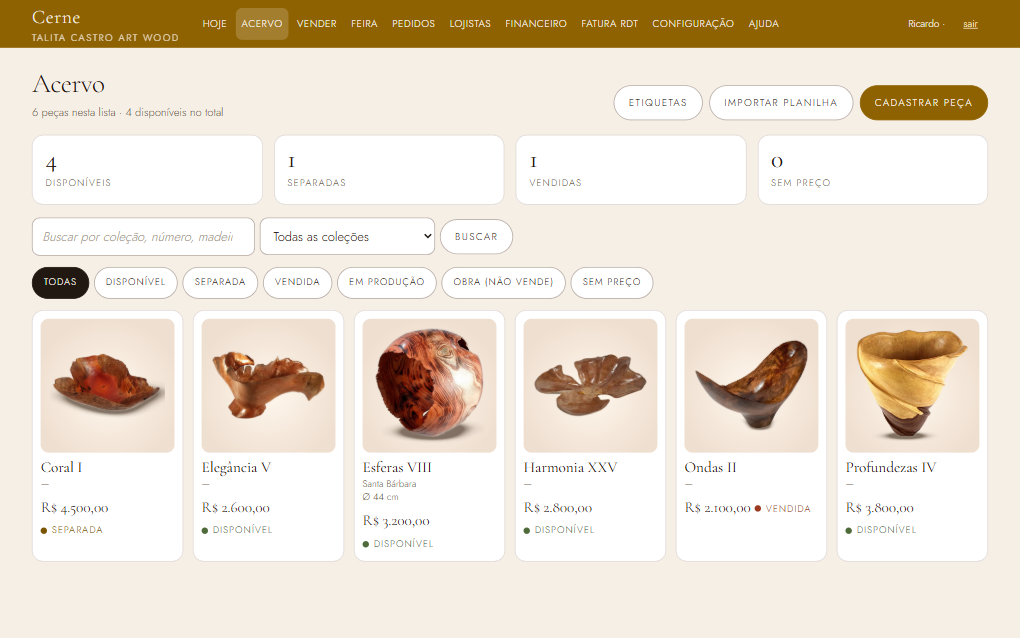Viewport: 1020px width, 638px height.
Task: Switch to the Vender section
Action: (x=317, y=24)
